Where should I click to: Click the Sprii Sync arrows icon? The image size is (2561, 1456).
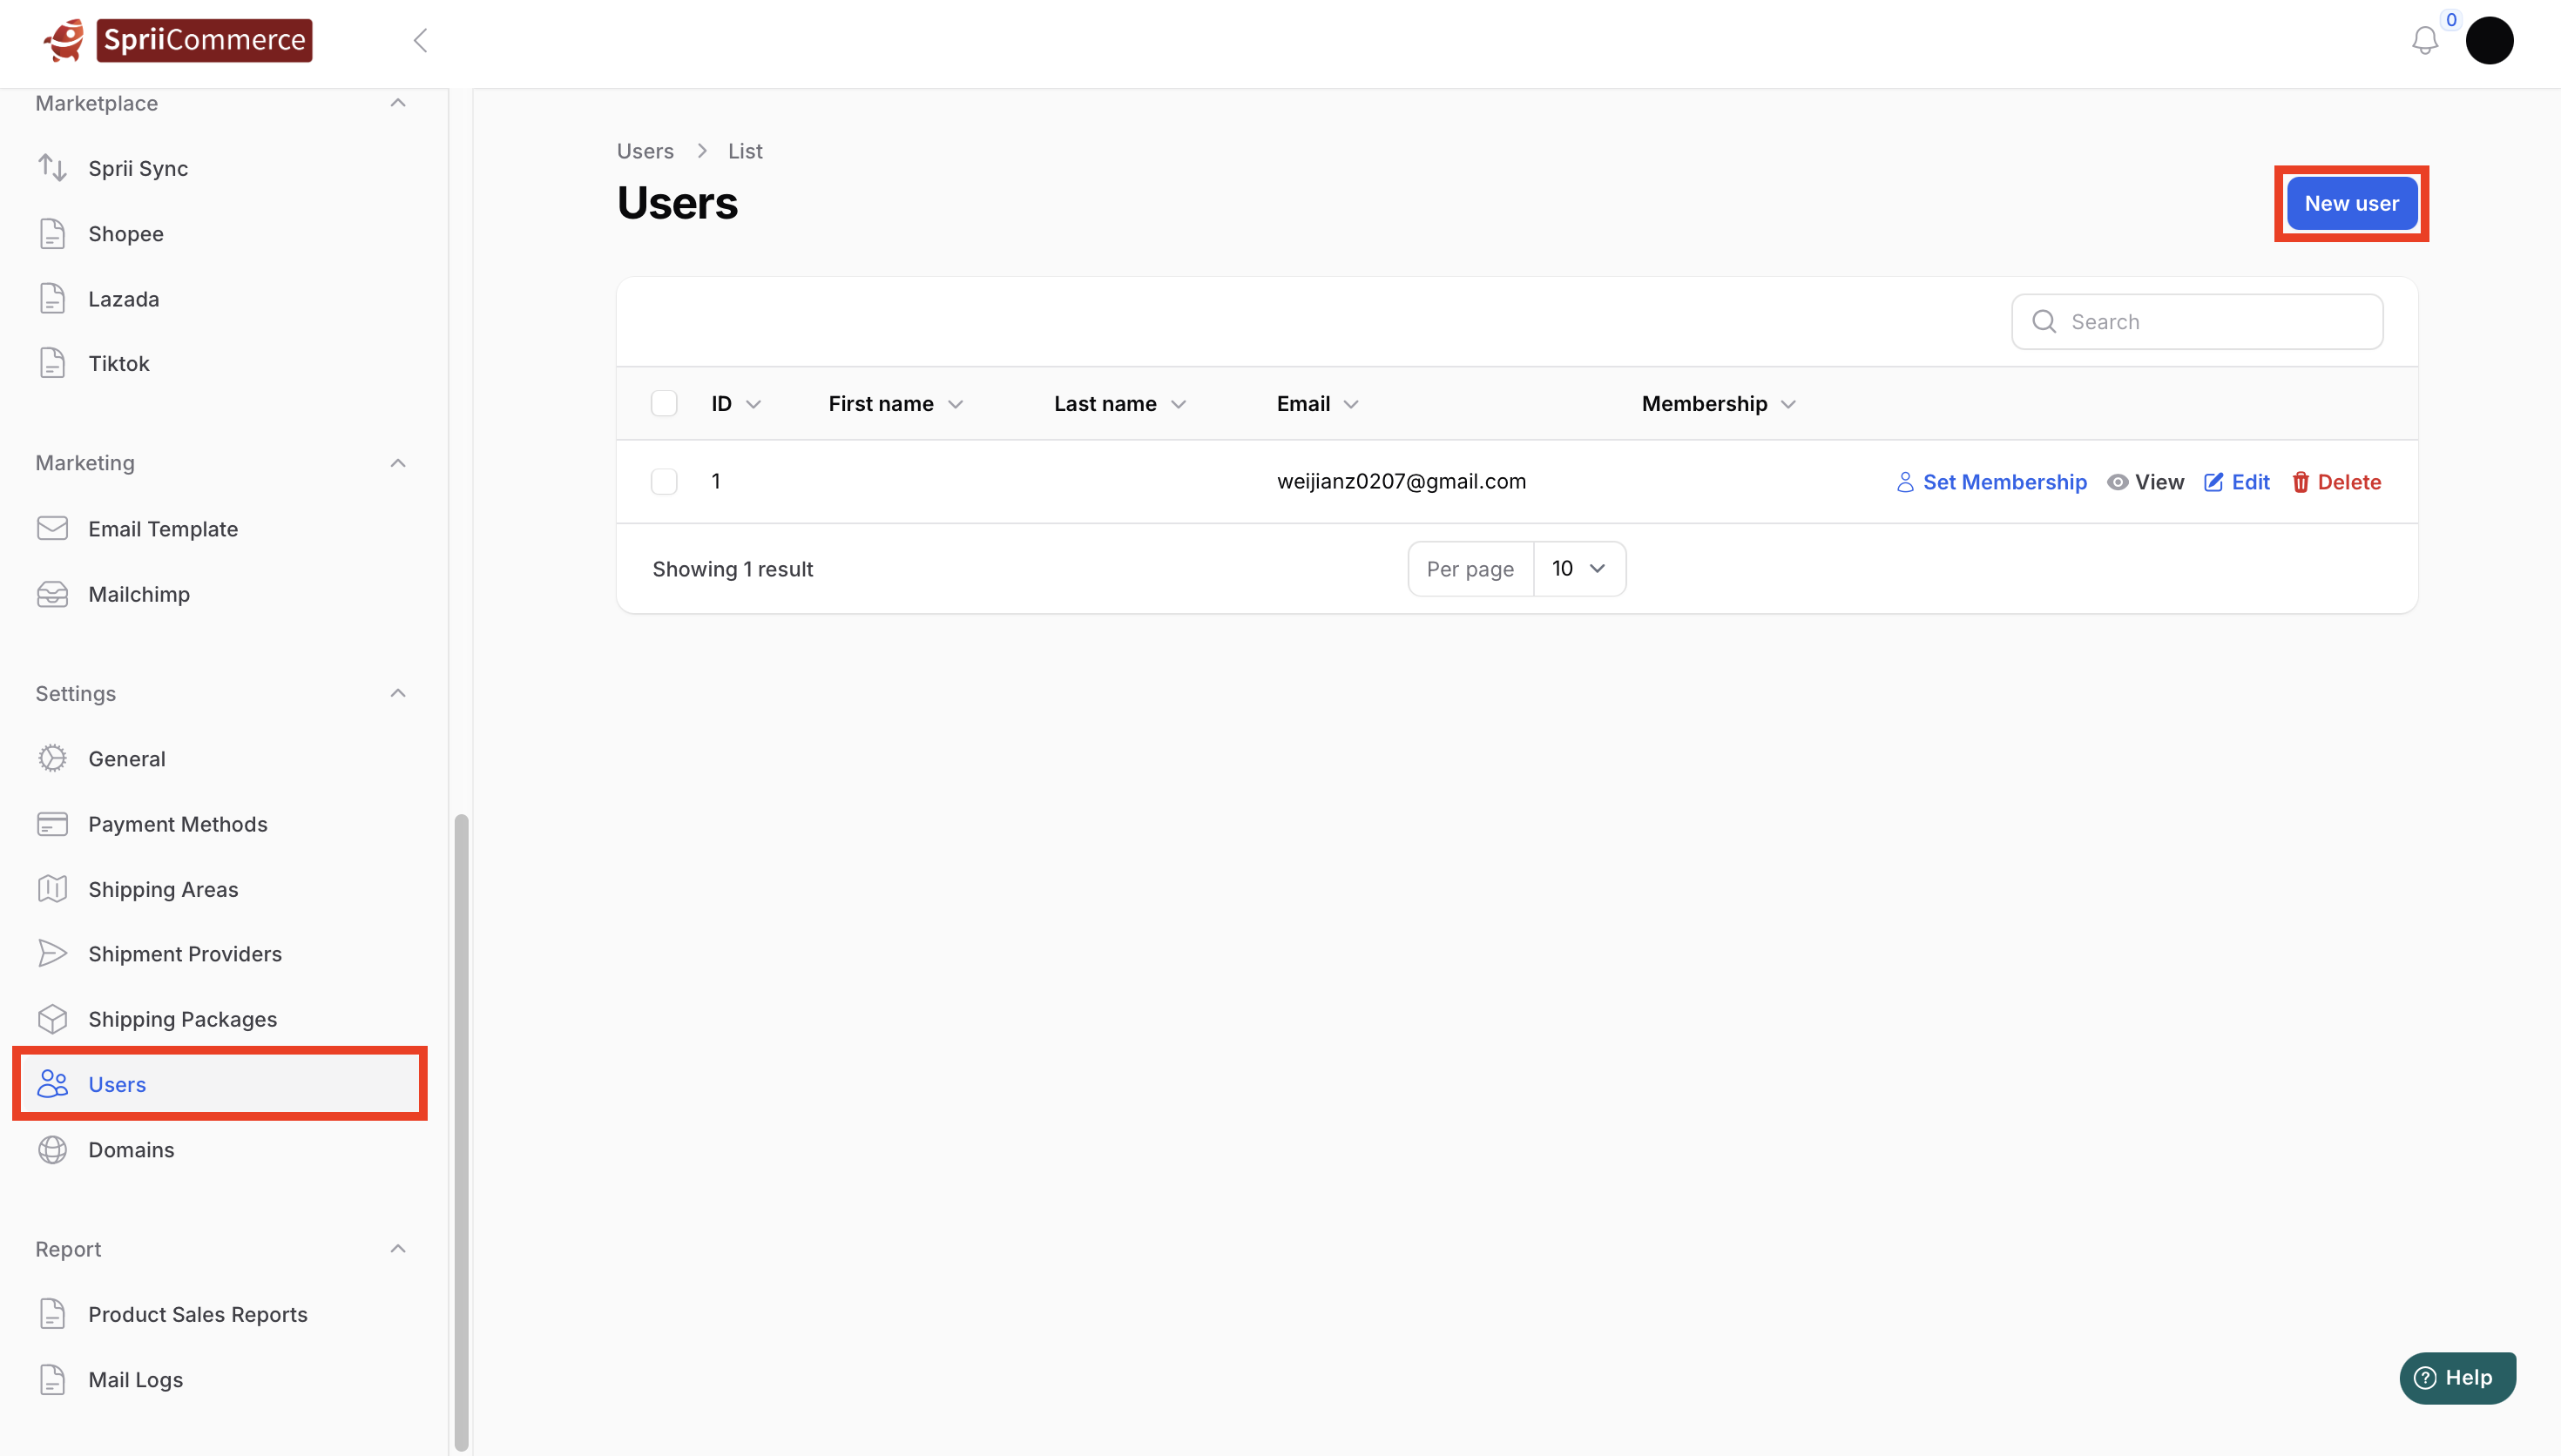pos(52,168)
